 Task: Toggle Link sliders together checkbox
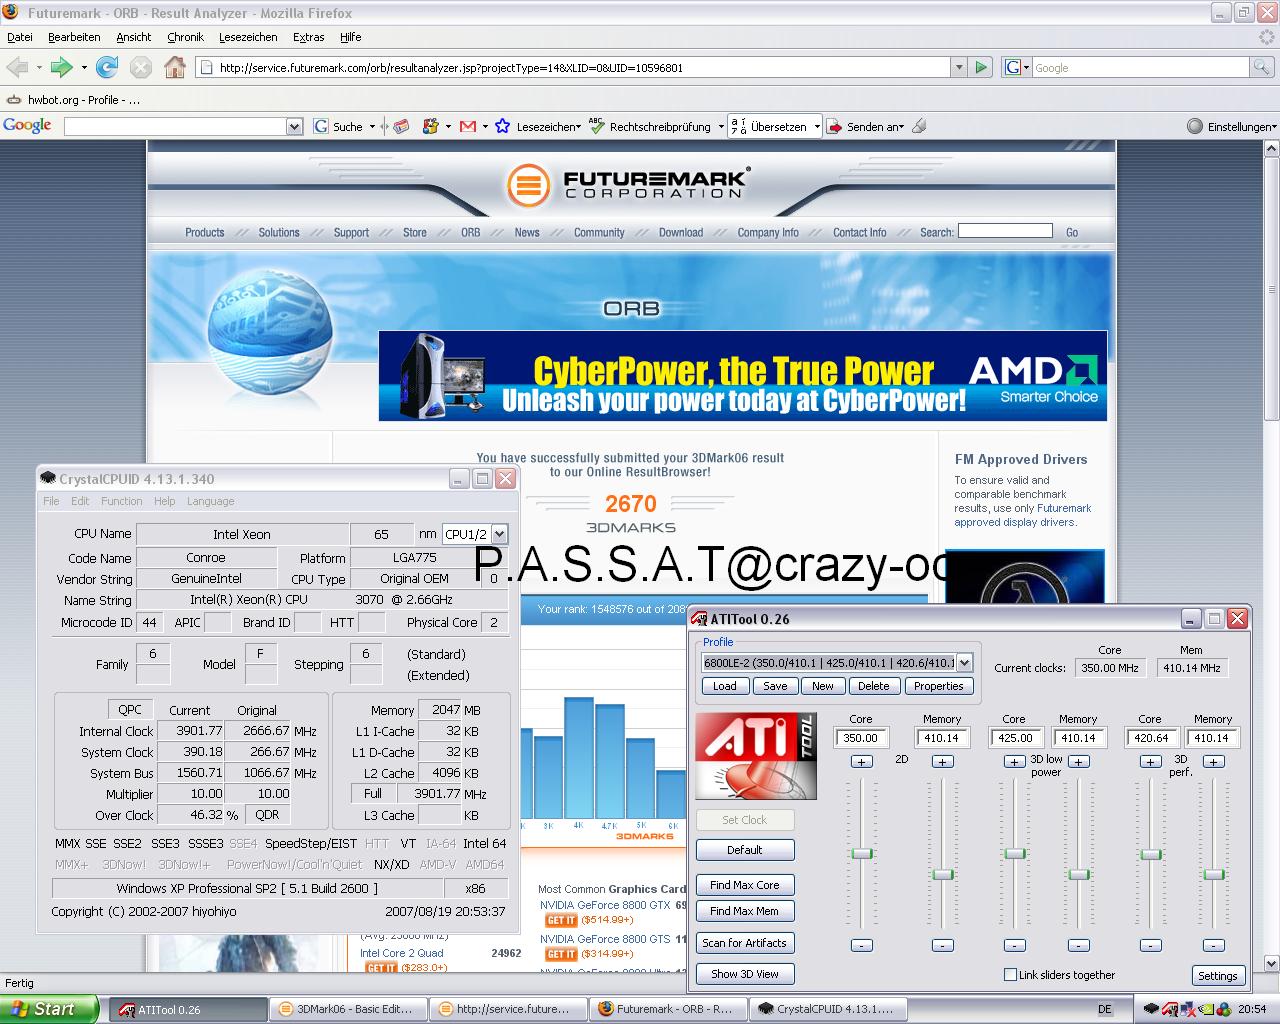pyautogui.click(x=1010, y=975)
